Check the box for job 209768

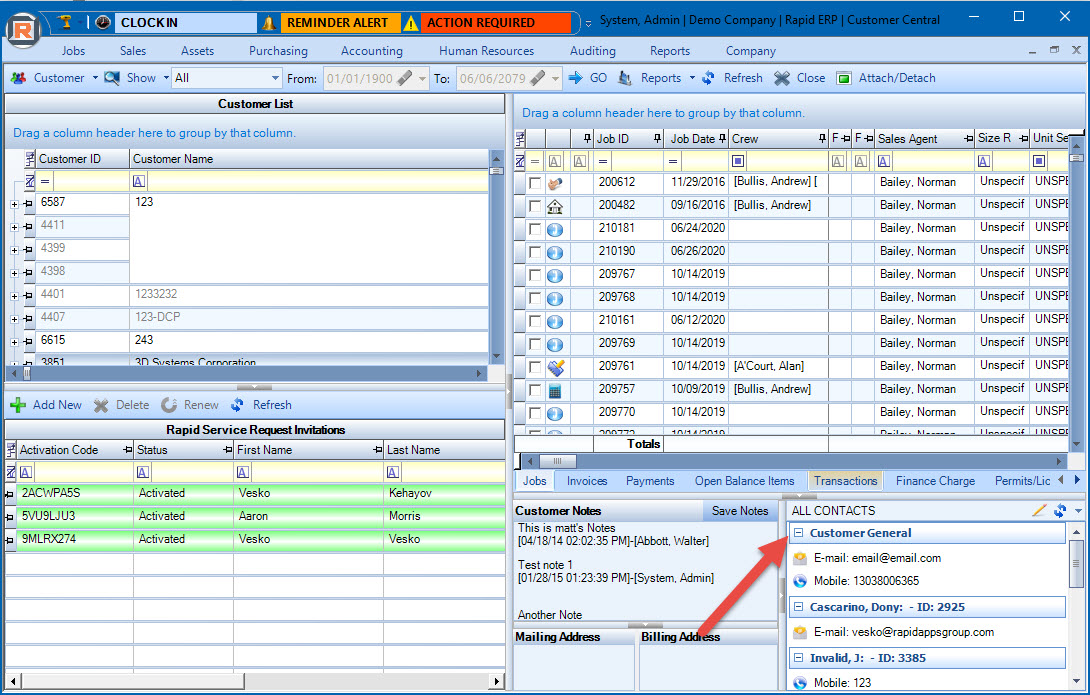click(535, 297)
